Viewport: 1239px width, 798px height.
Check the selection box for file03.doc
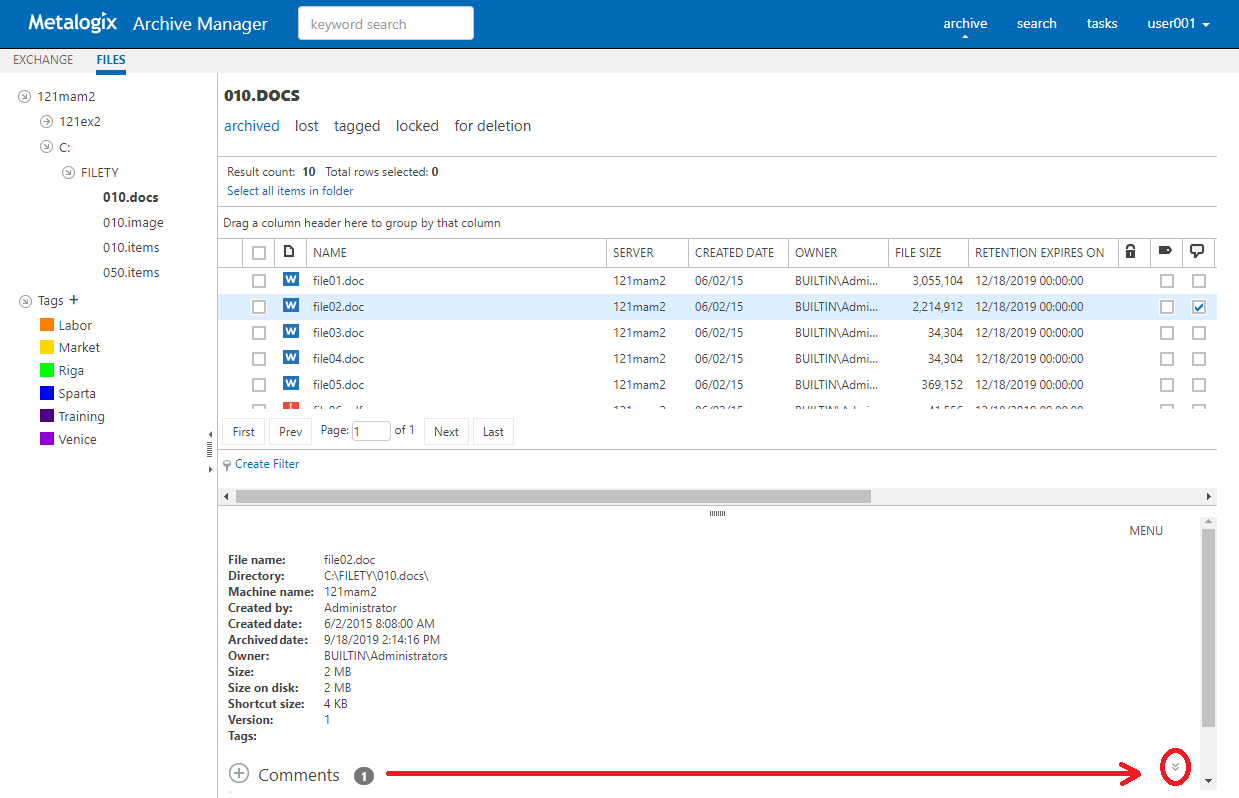tap(259, 333)
